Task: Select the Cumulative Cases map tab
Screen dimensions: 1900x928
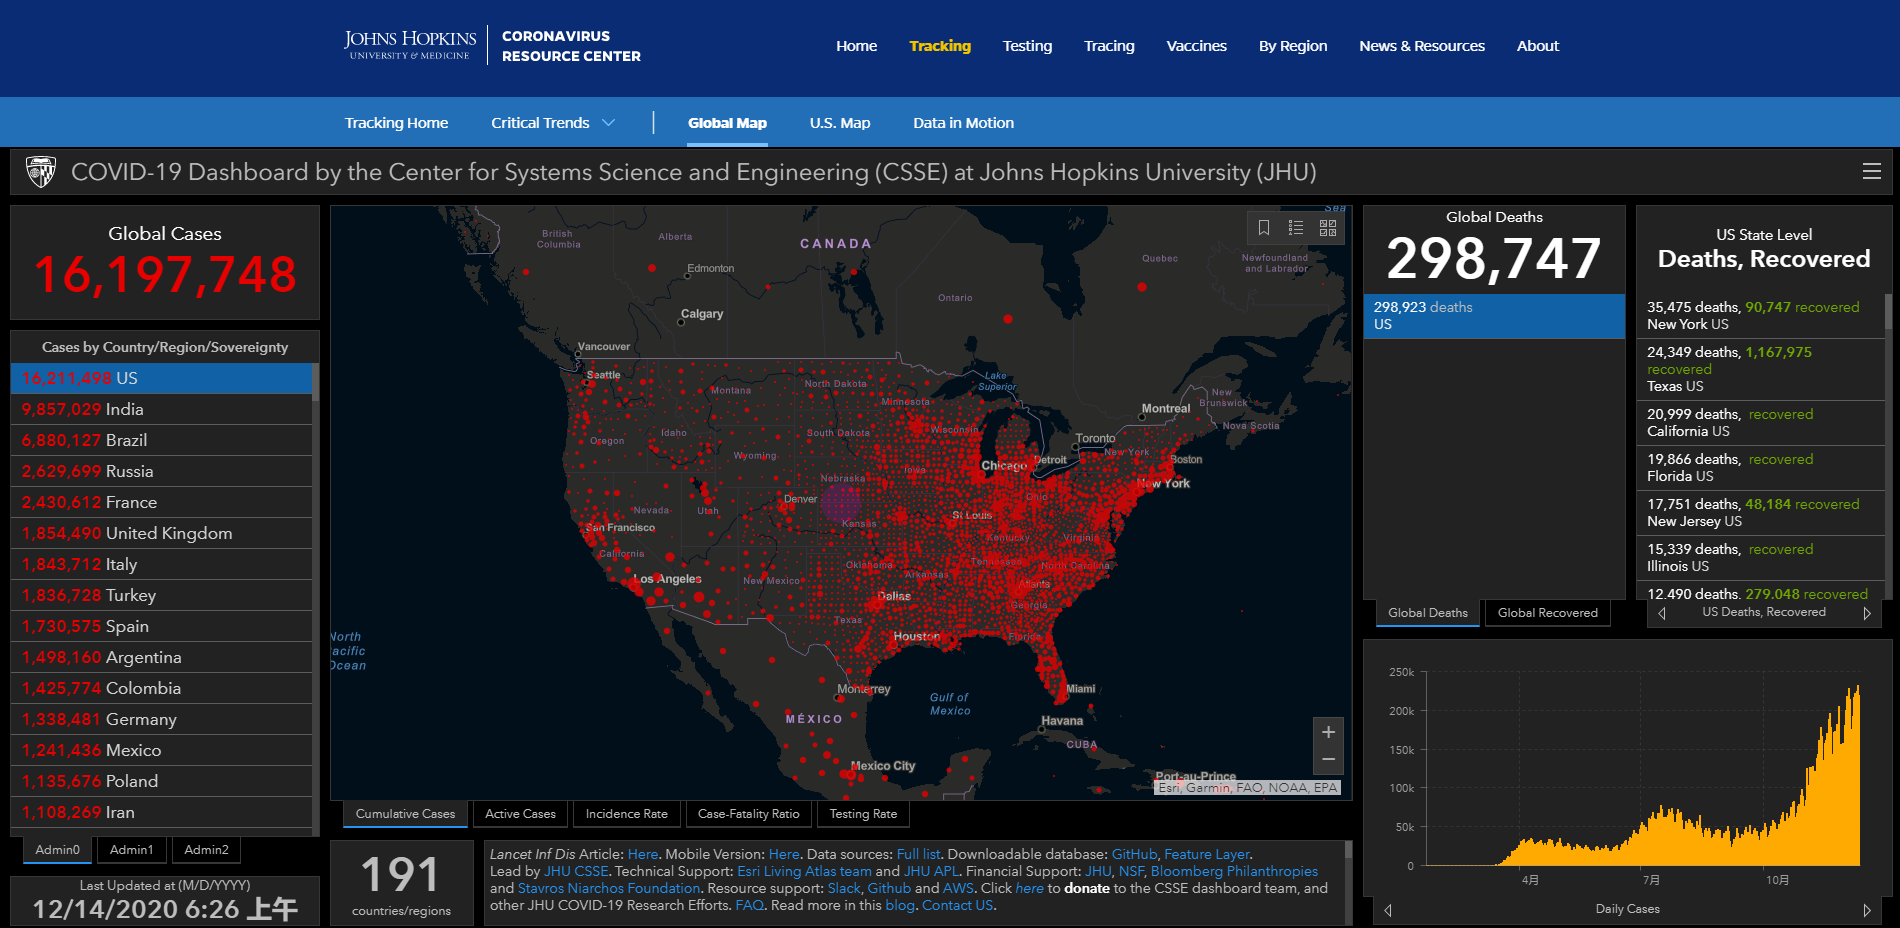Action: (x=405, y=814)
